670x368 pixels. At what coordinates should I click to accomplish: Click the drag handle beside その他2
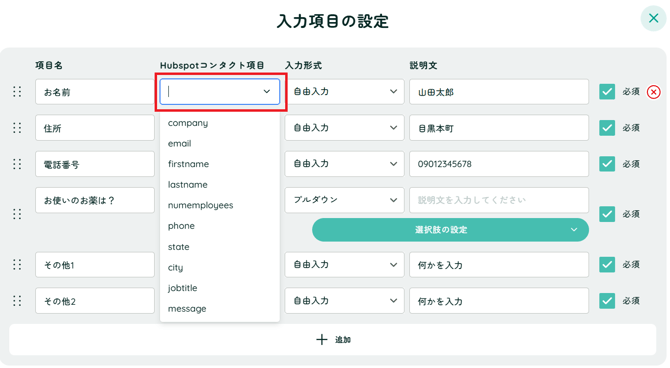tap(17, 301)
